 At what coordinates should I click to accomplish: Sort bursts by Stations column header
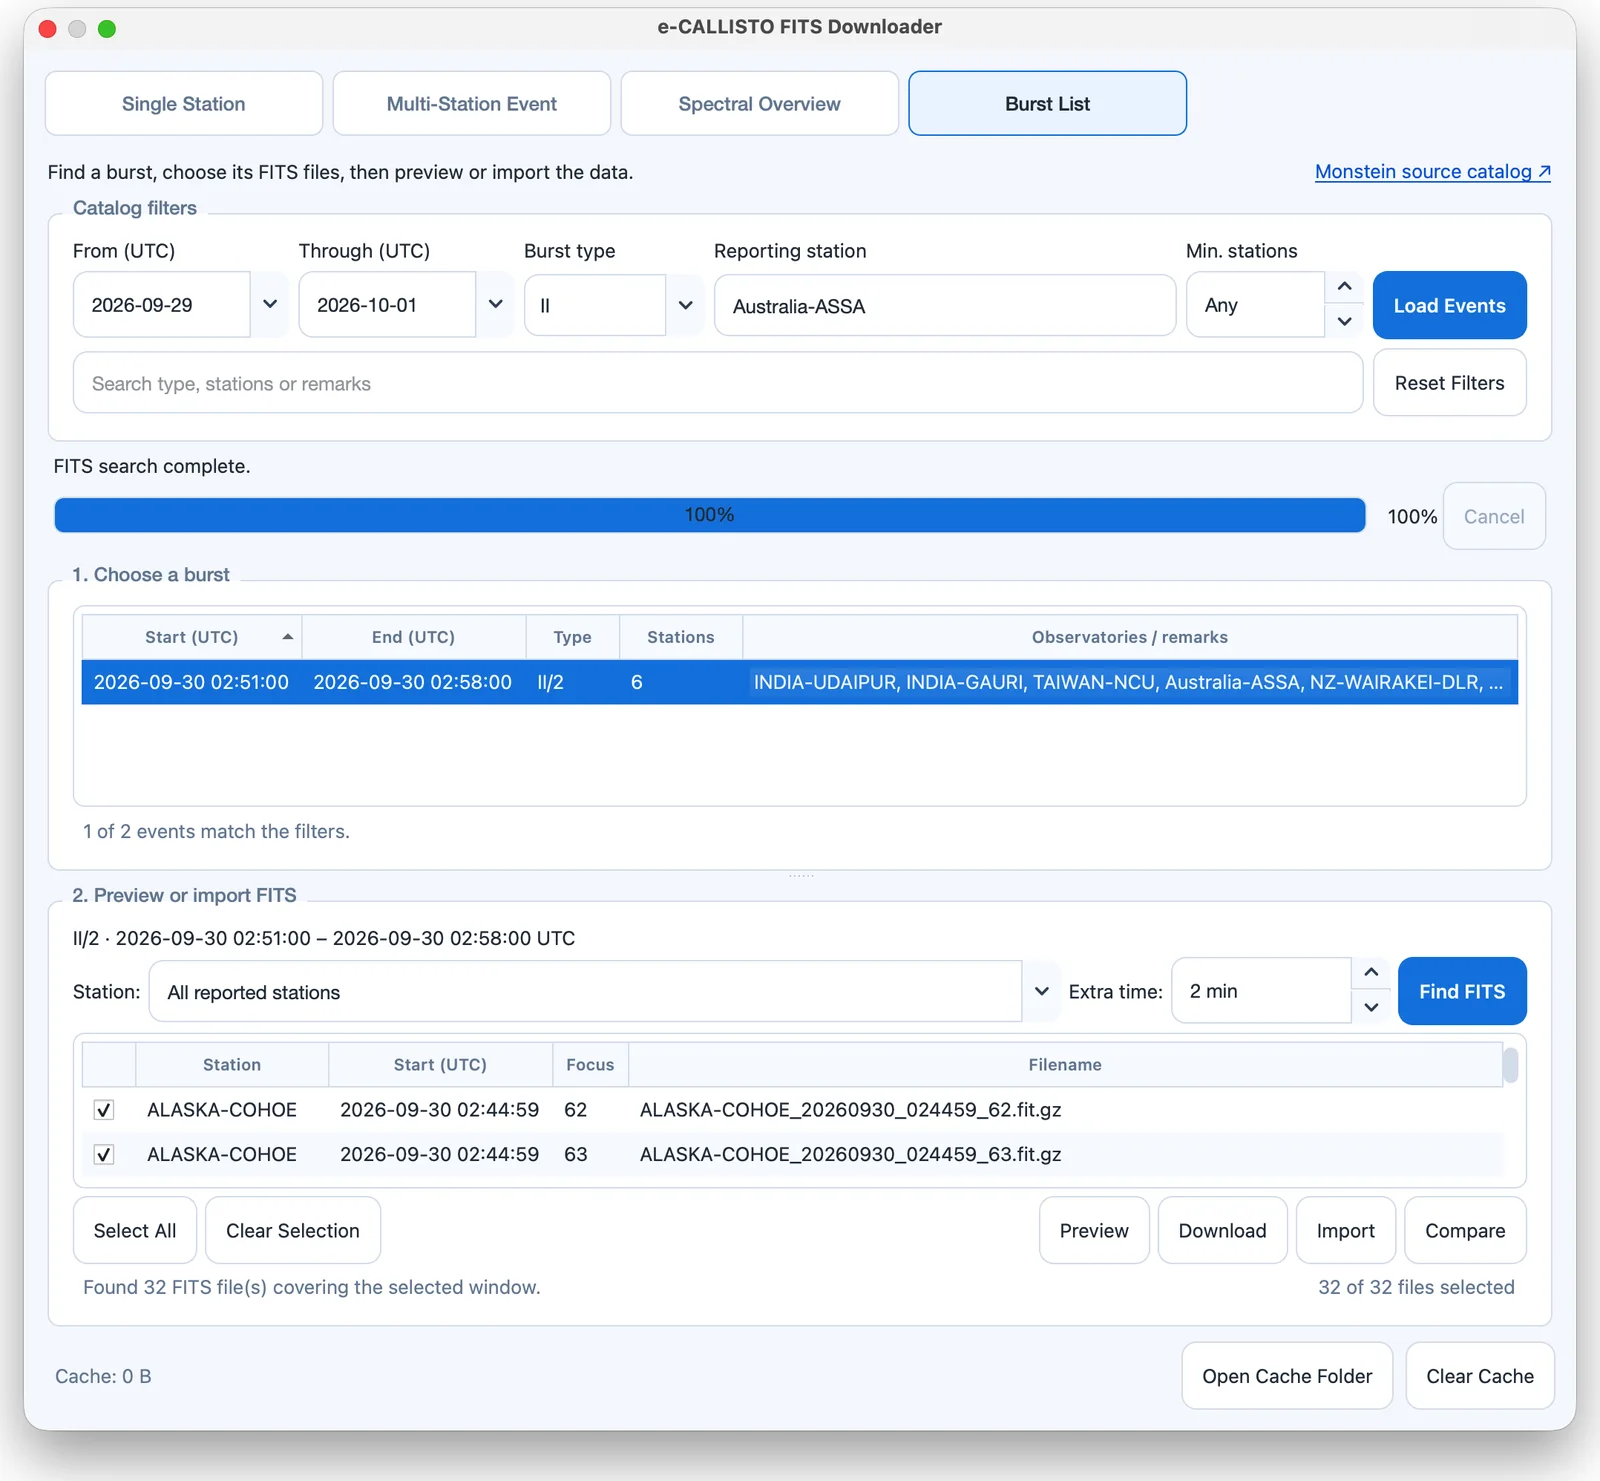[x=681, y=637]
